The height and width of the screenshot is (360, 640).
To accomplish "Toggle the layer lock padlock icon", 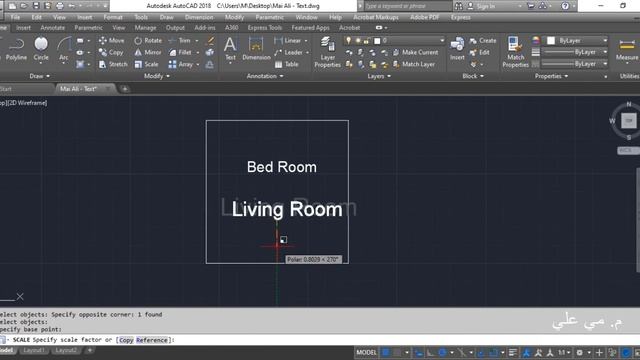I will (x=367, y=40).
